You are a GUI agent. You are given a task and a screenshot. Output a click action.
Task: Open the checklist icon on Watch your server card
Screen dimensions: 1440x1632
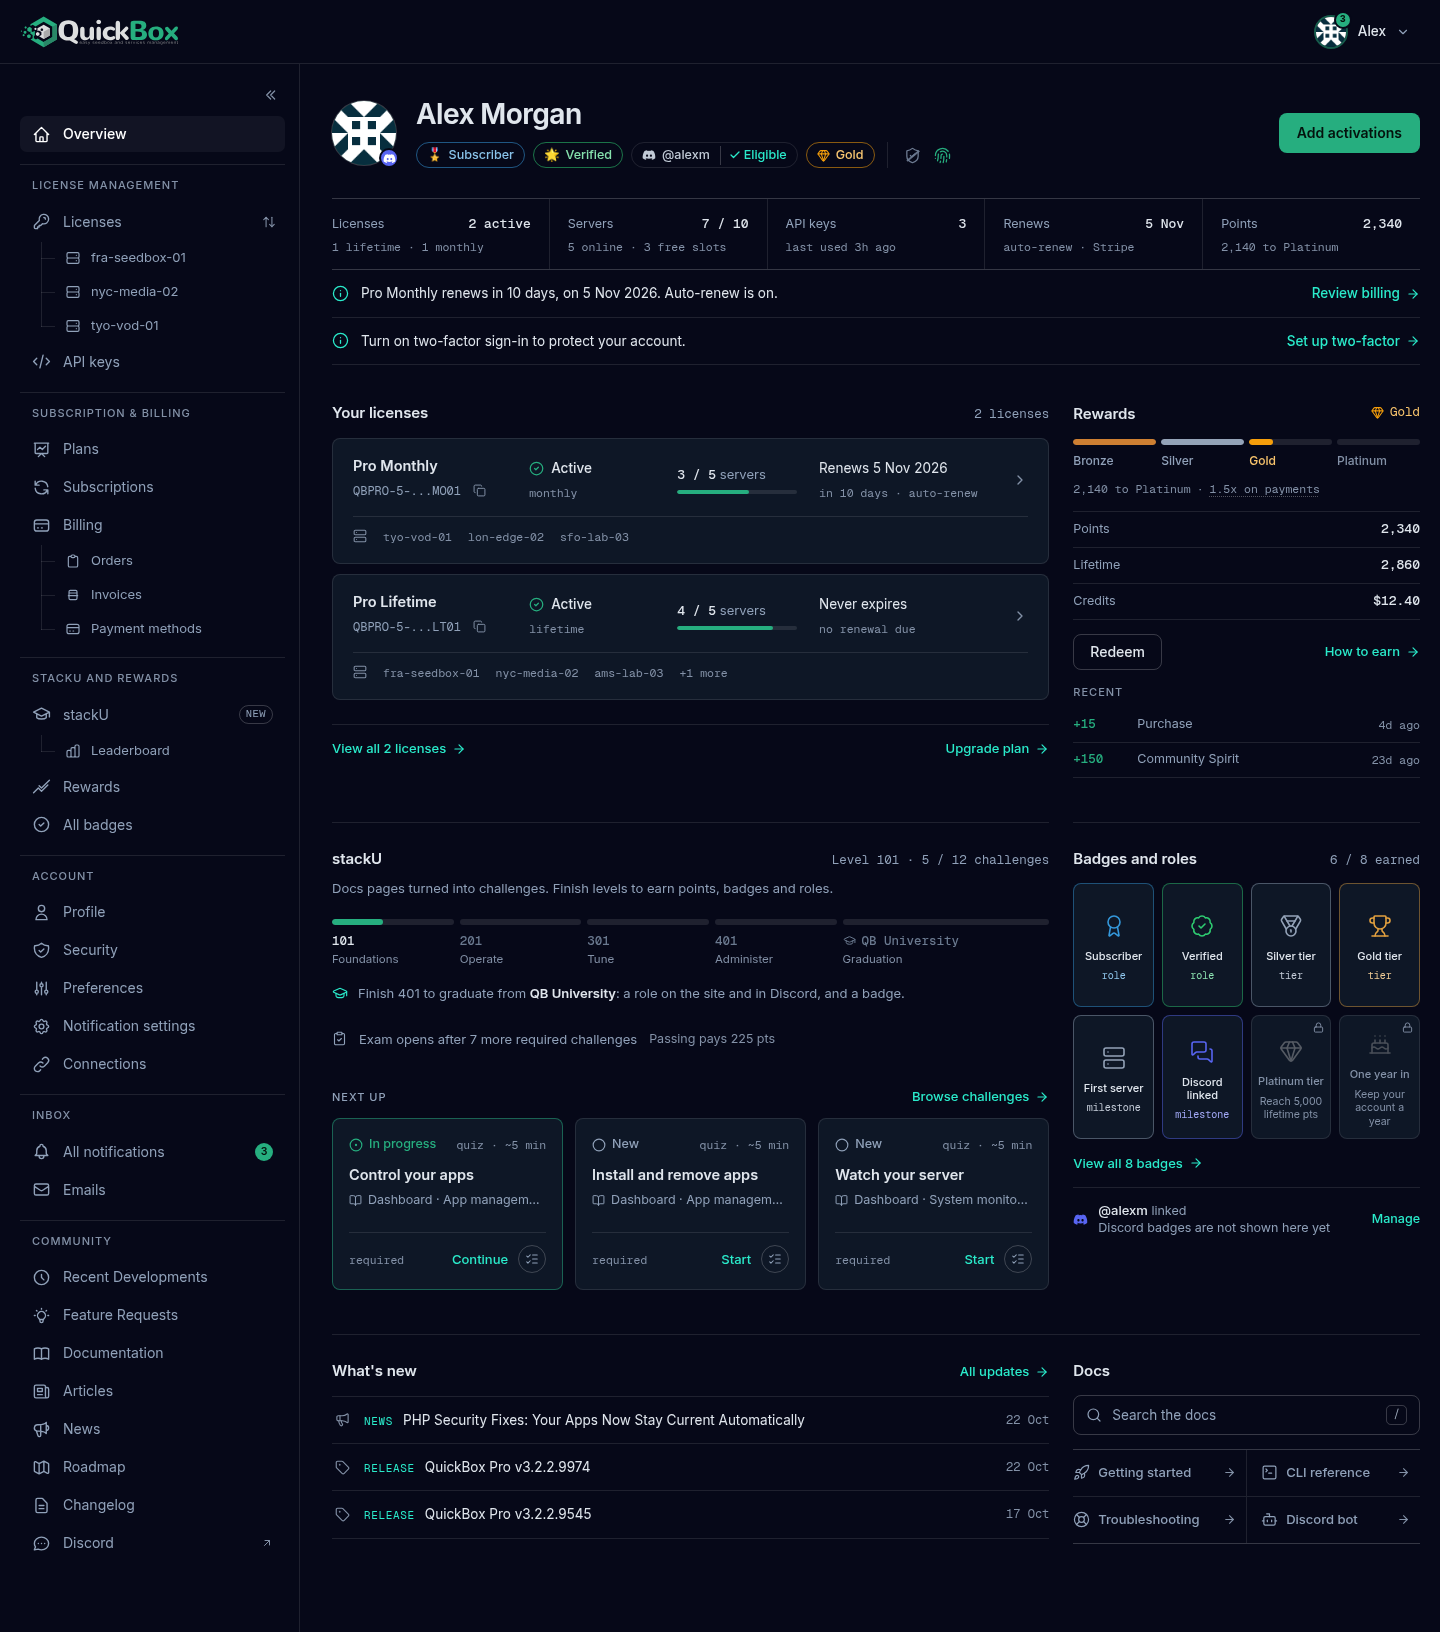click(1018, 1259)
